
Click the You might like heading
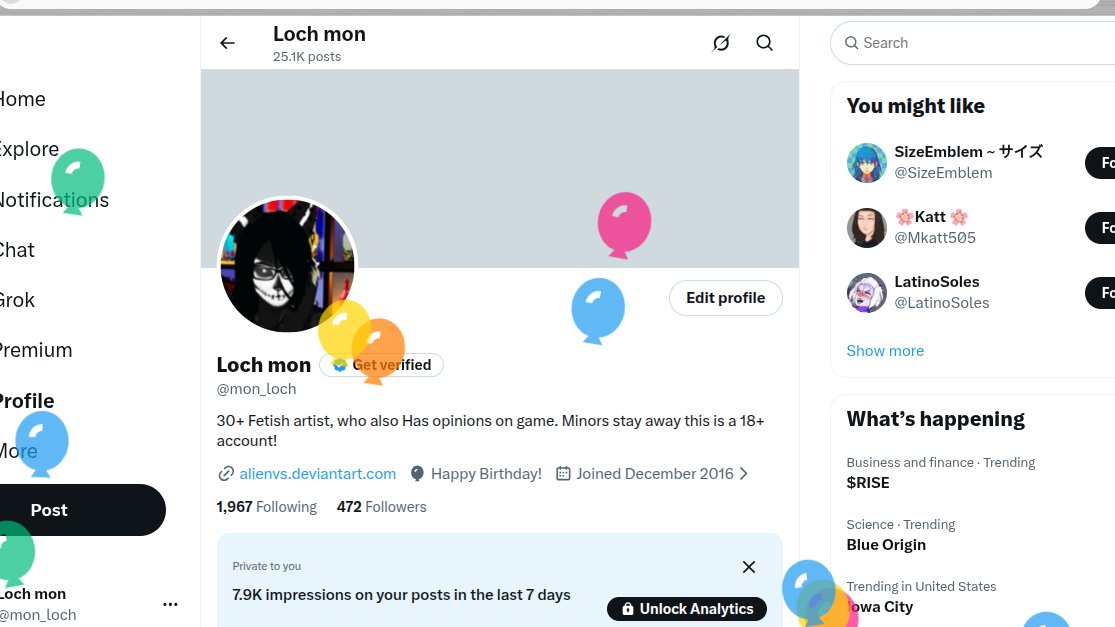point(915,106)
